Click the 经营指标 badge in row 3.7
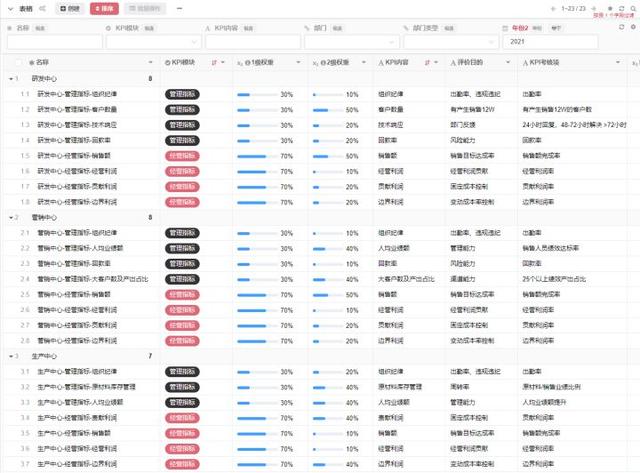Viewport: 640px width, 473px height. pos(182,464)
